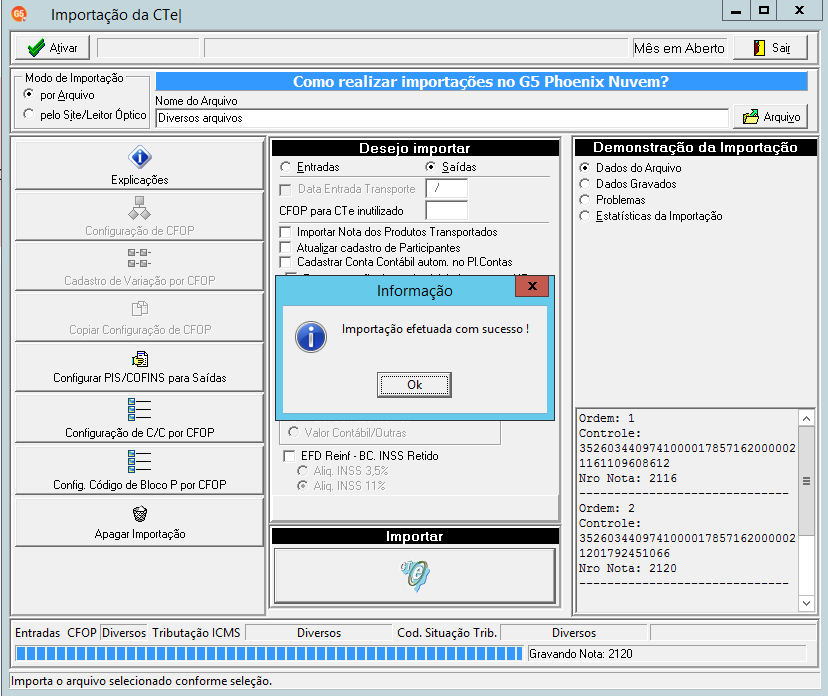The width and height of the screenshot is (828, 696).
Task: Select the por Arquivo import mode
Action: pyautogui.click(x=29, y=95)
